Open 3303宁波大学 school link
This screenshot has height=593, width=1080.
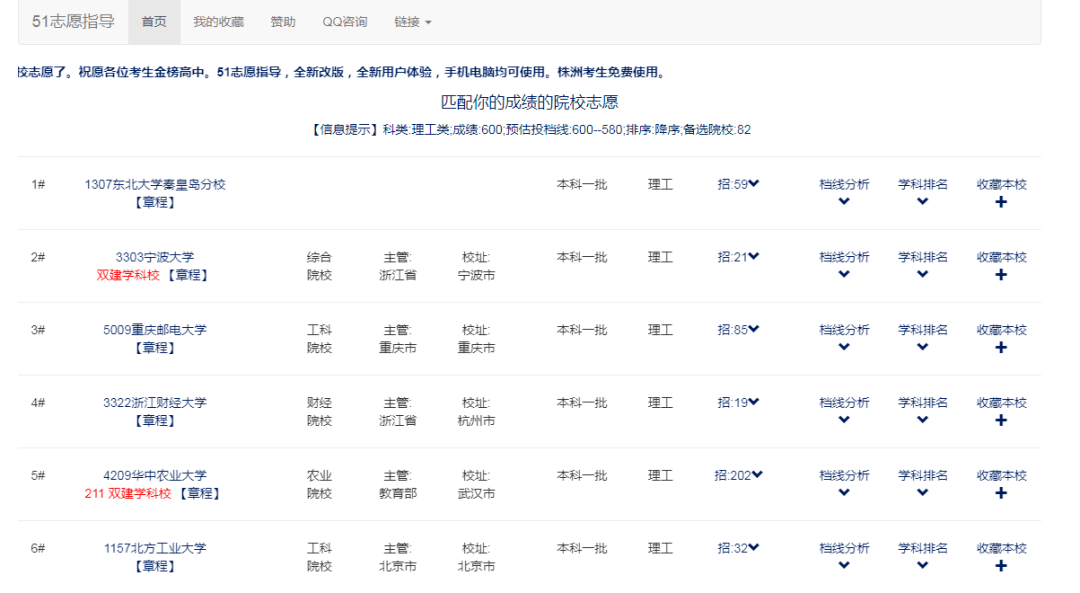(x=154, y=257)
